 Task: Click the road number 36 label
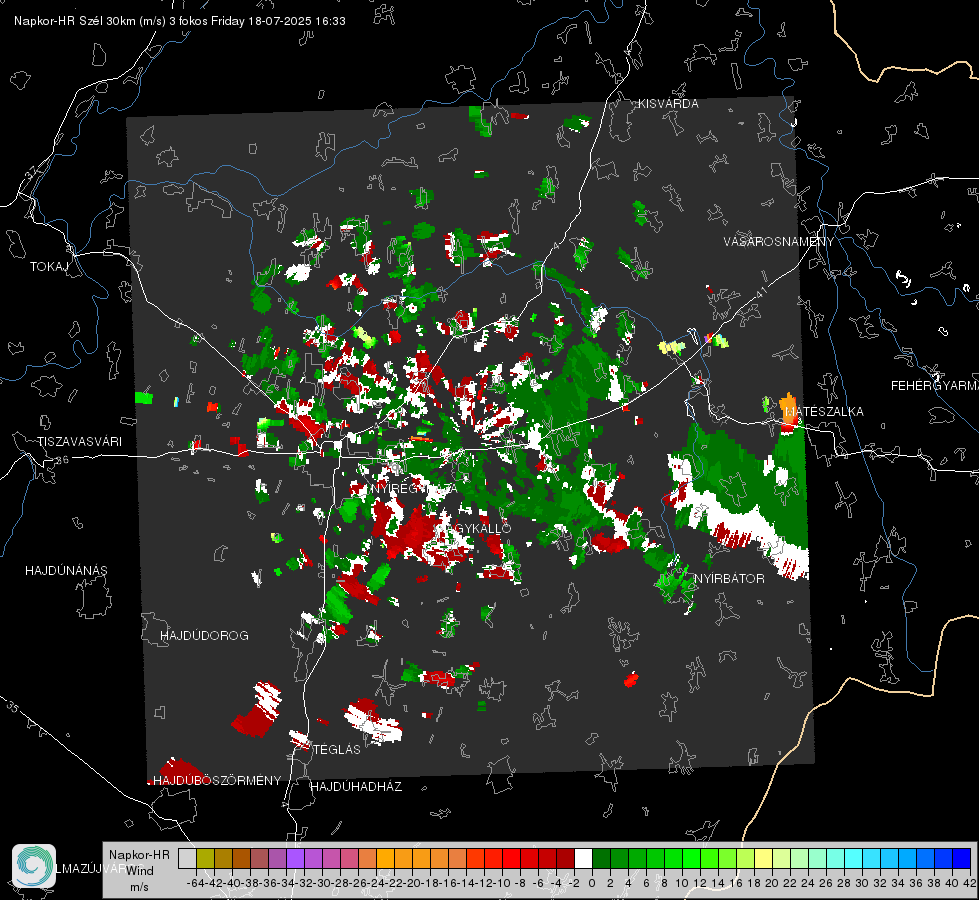click(x=62, y=460)
